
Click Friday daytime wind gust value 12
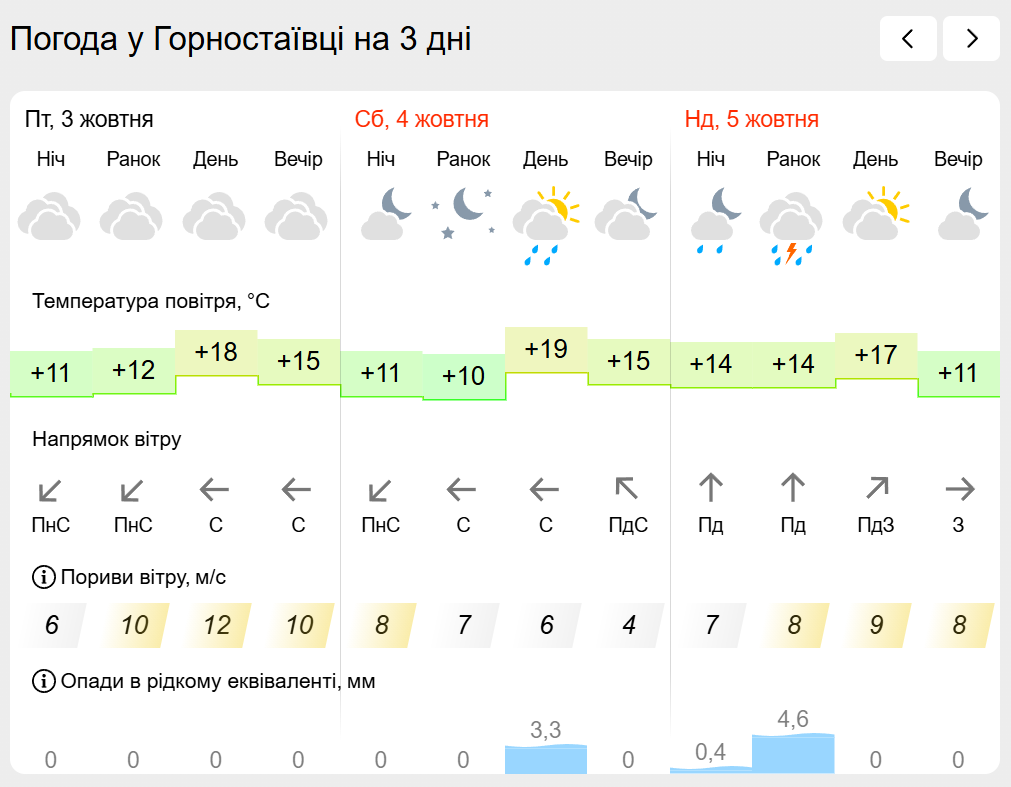point(216,626)
